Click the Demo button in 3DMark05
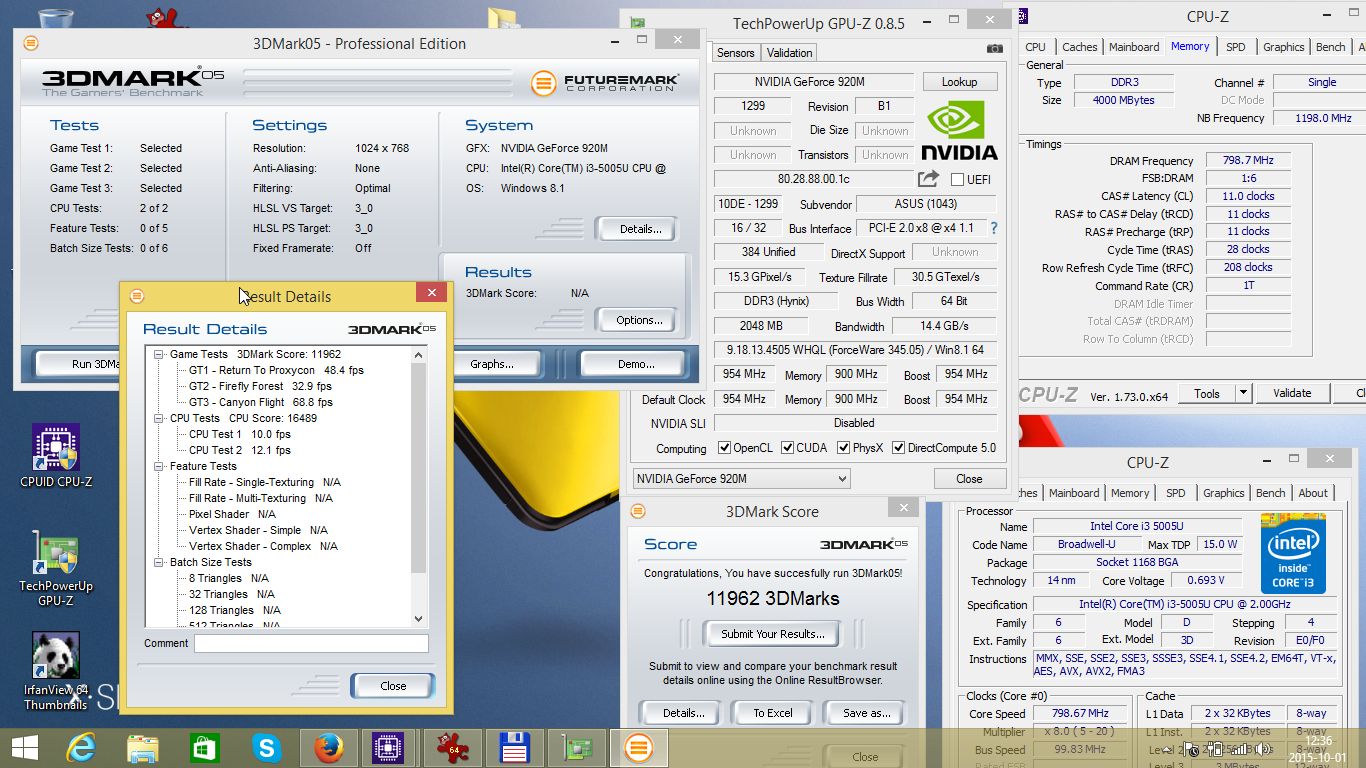1366x768 pixels. pos(636,364)
